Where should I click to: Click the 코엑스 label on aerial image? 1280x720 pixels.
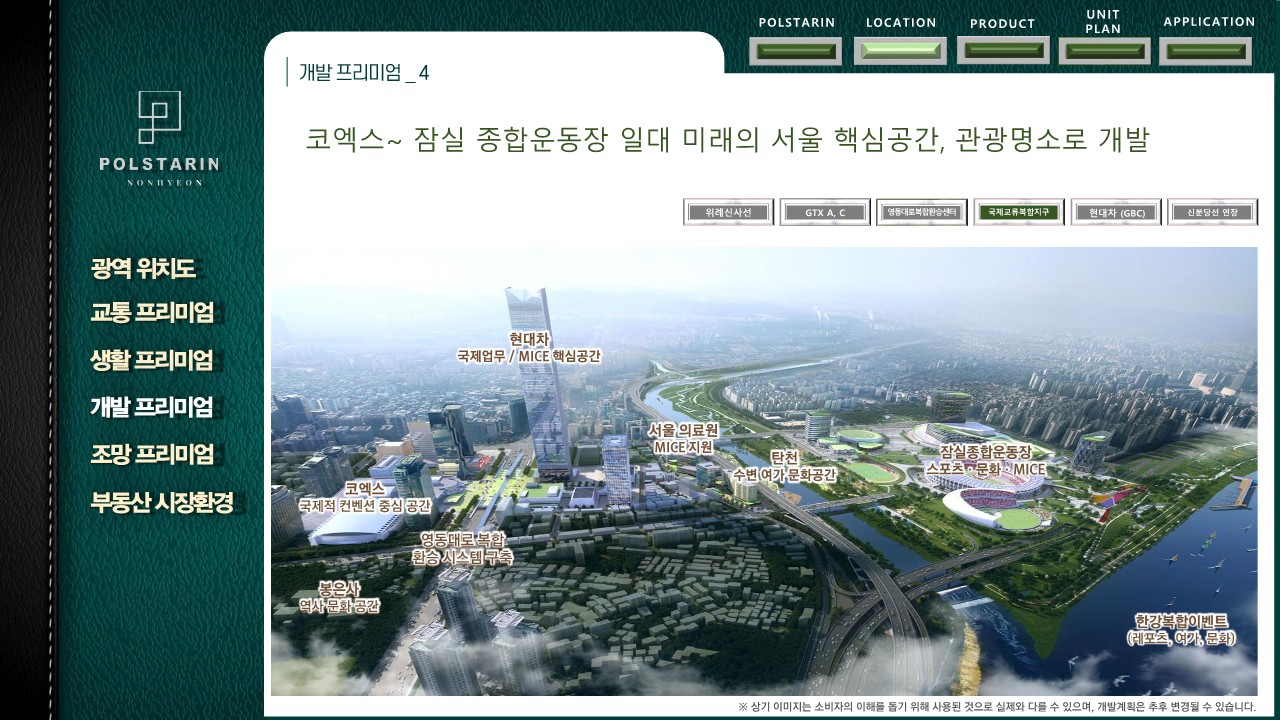point(364,489)
